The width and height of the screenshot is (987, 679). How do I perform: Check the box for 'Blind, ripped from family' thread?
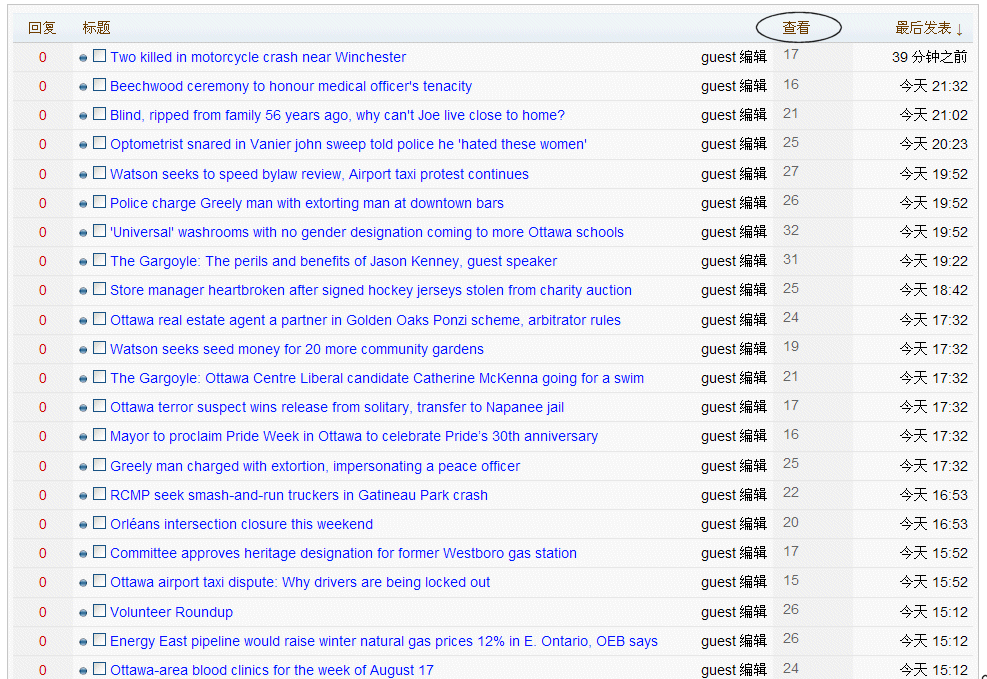(x=99, y=114)
